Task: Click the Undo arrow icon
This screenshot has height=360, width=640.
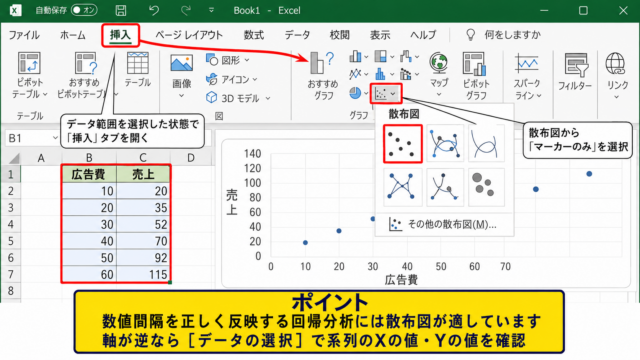Action: coord(153,10)
